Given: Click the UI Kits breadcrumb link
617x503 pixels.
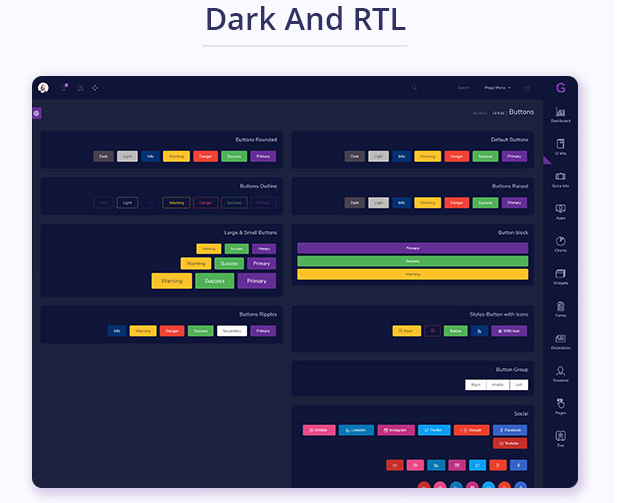Looking at the screenshot, I should tap(498, 113).
